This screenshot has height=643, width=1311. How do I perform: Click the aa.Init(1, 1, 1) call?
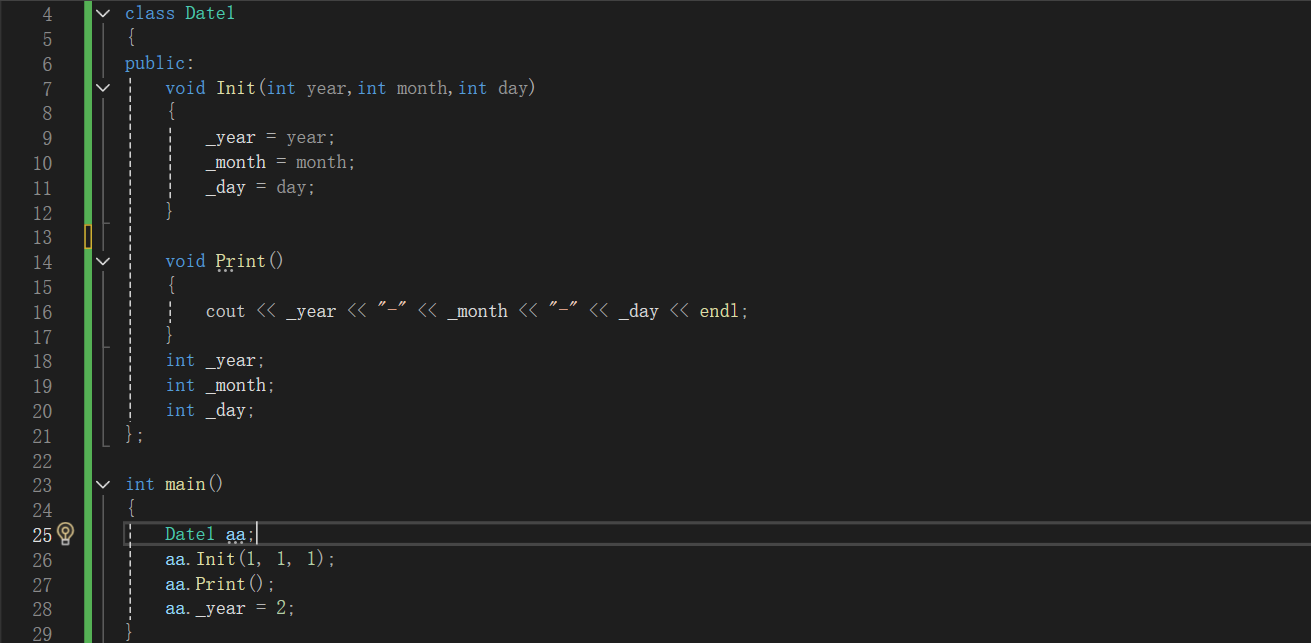pos(251,559)
